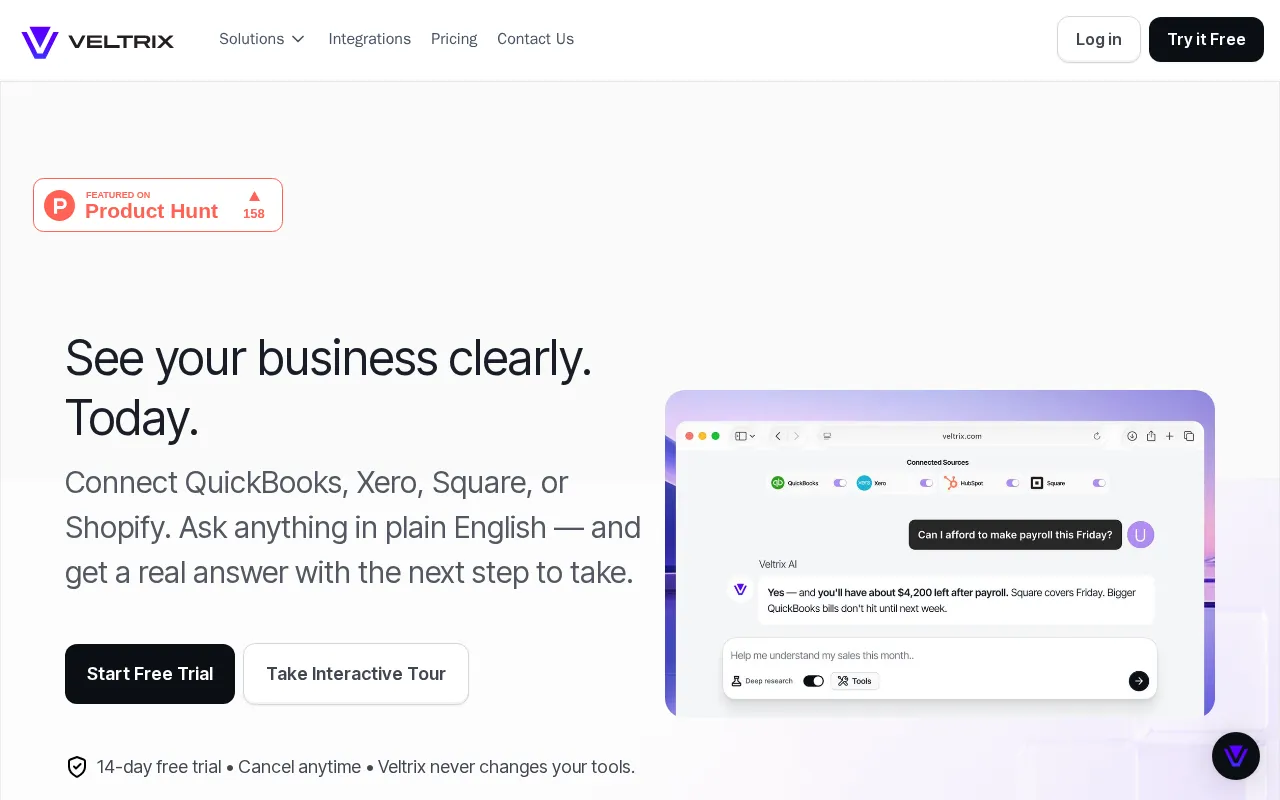
Task: Click the Take Interactive Tour button
Action: tap(356, 674)
